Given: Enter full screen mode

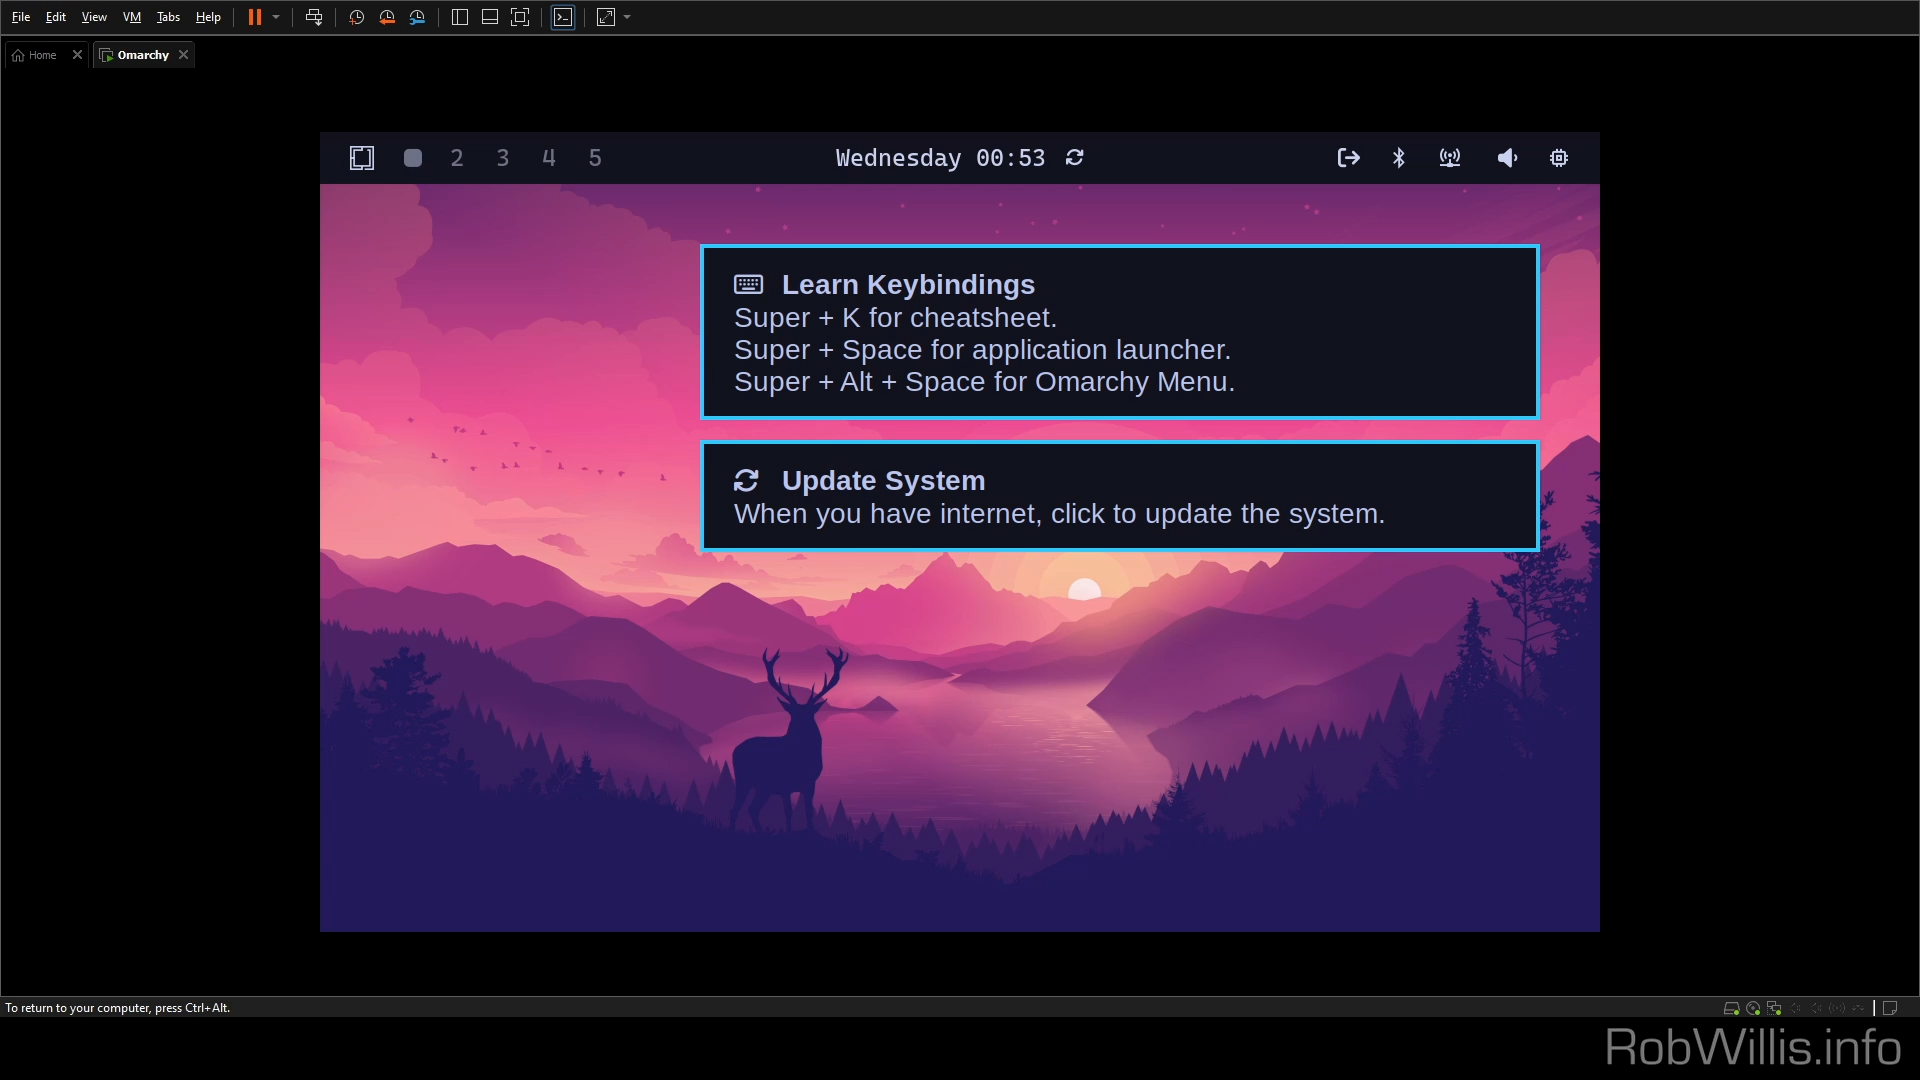Looking at the screenshot, I should [x=520, y=17].
